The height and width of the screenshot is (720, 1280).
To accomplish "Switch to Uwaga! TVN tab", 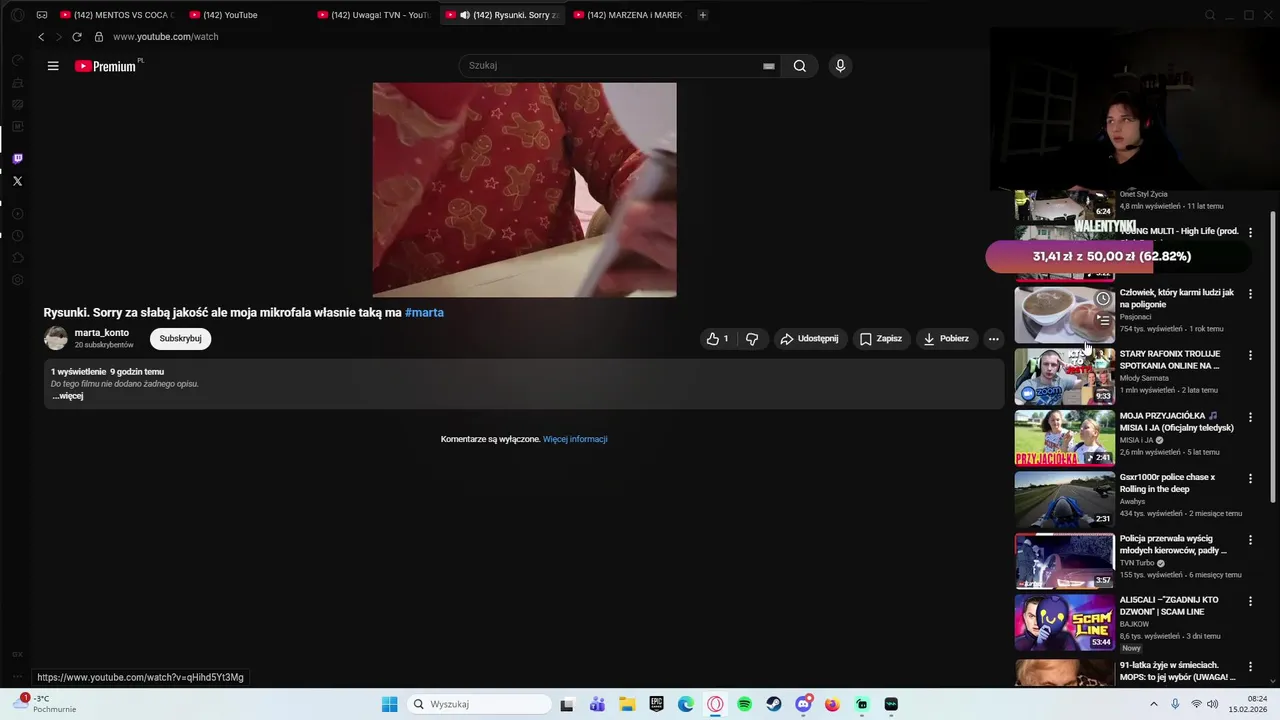I will 374,15.
